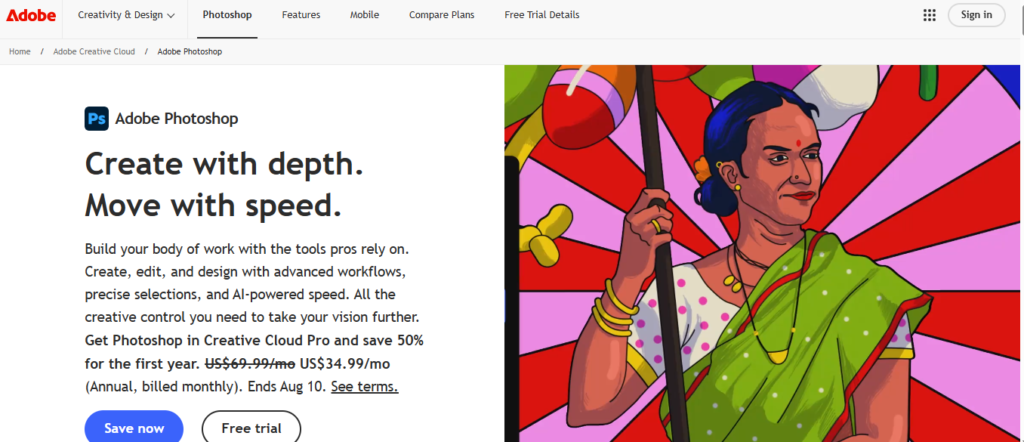Click the Save now button
Image resolution: width=1024 pixels, height=442 pixels.
tap(134, 428)
